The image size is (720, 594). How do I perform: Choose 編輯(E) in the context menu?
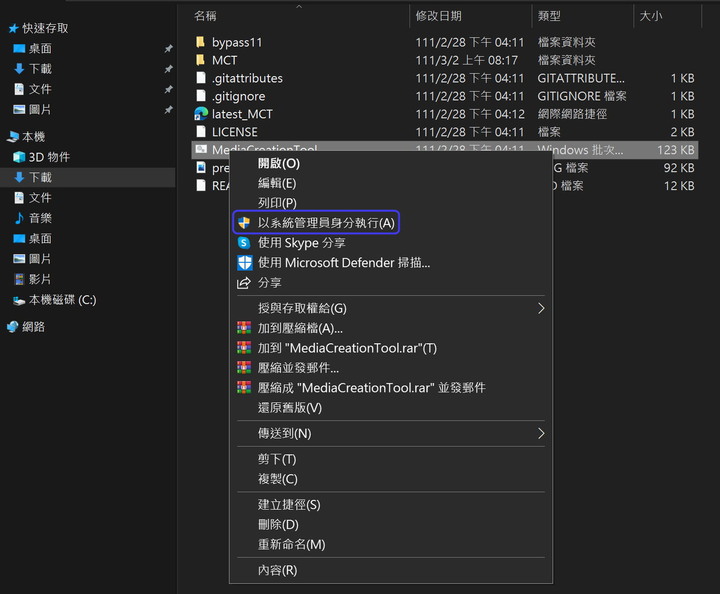click(390, 183)
